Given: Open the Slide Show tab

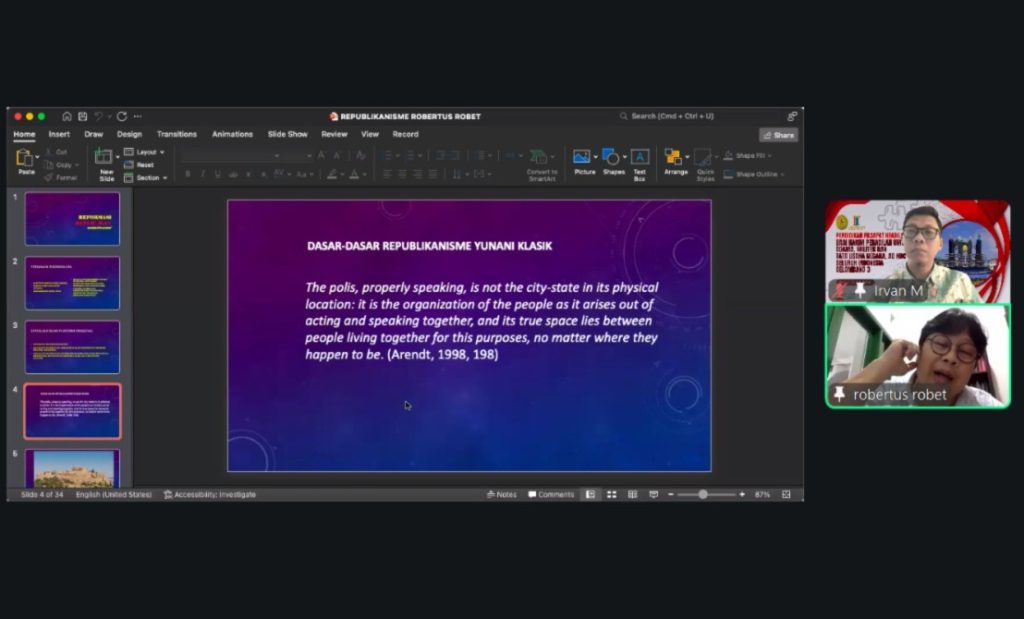Looking at the screenshot, I should click(x=287, y=134).
